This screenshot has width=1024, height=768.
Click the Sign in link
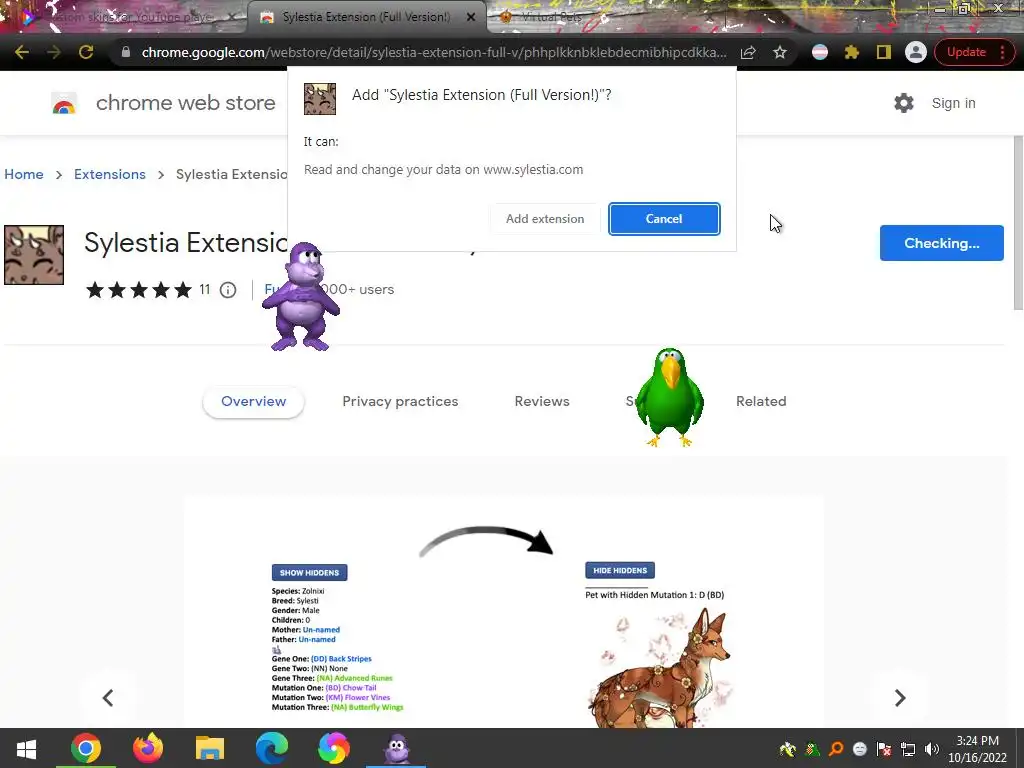tap(953, 103)
